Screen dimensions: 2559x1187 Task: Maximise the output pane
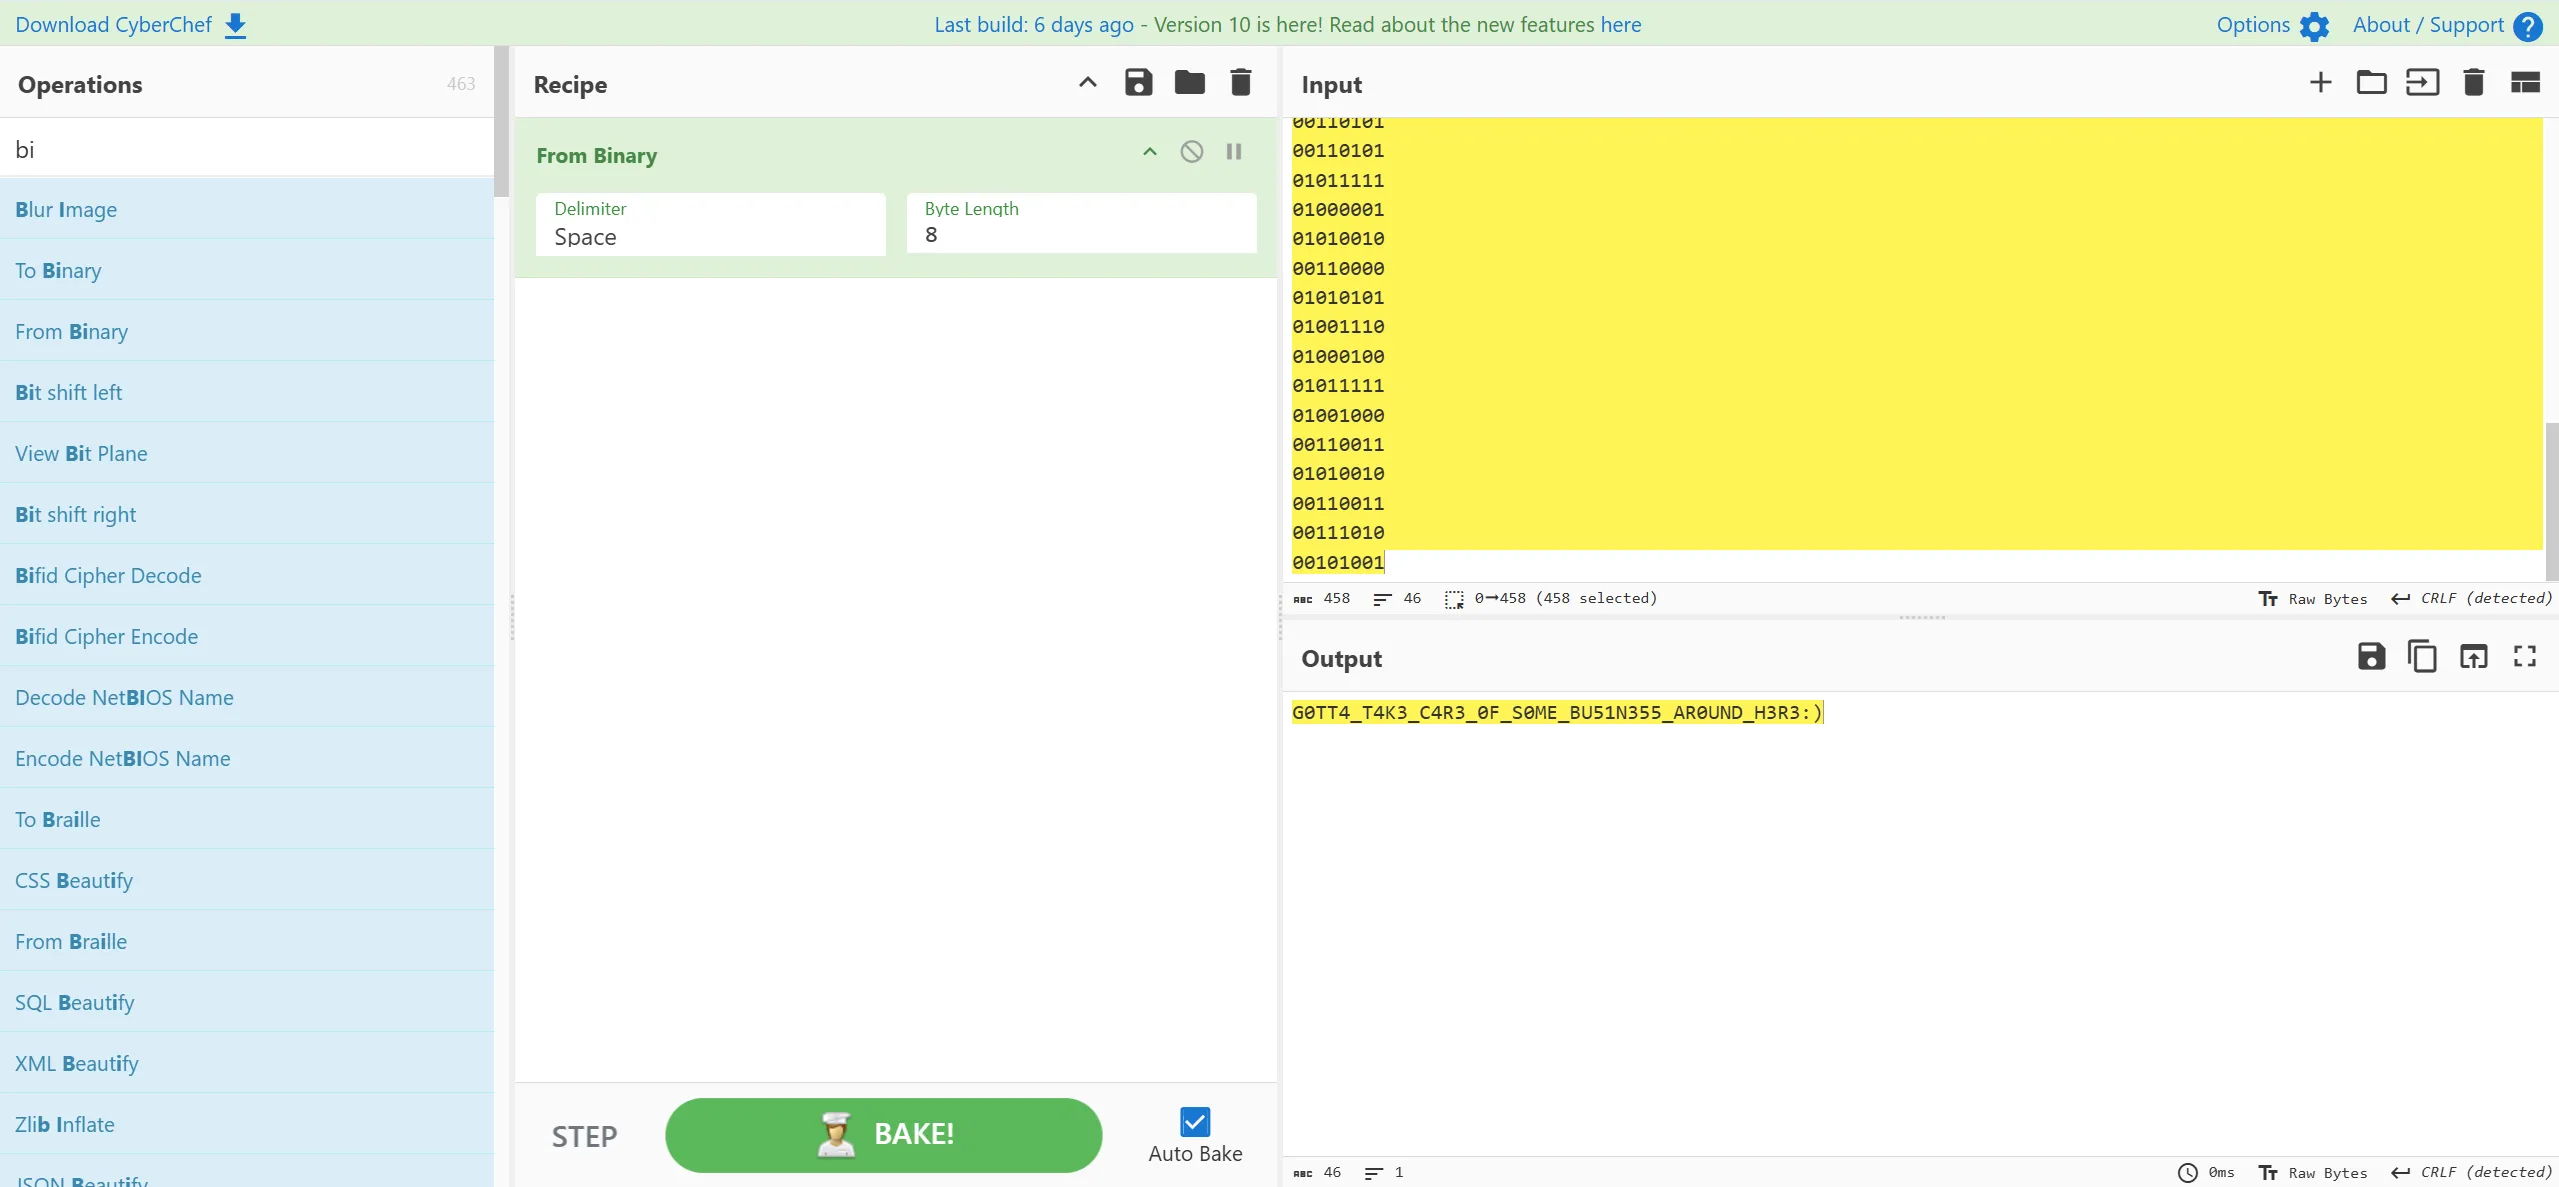(x=2525, y=657)
